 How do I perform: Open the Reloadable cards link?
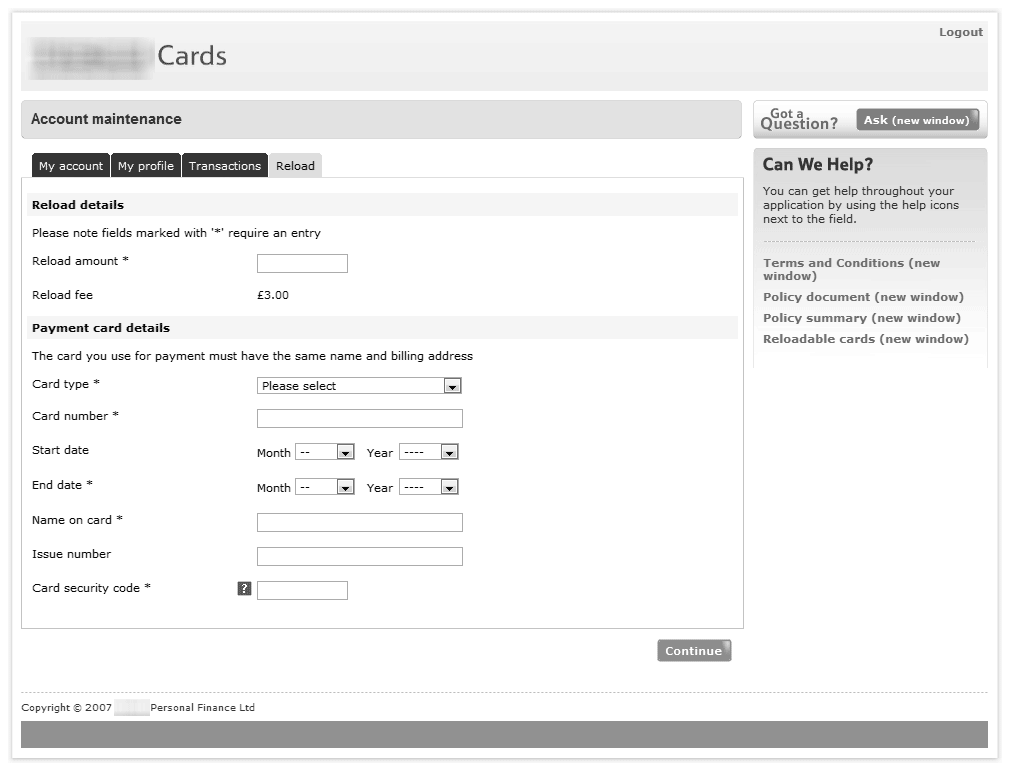point(865,339)
